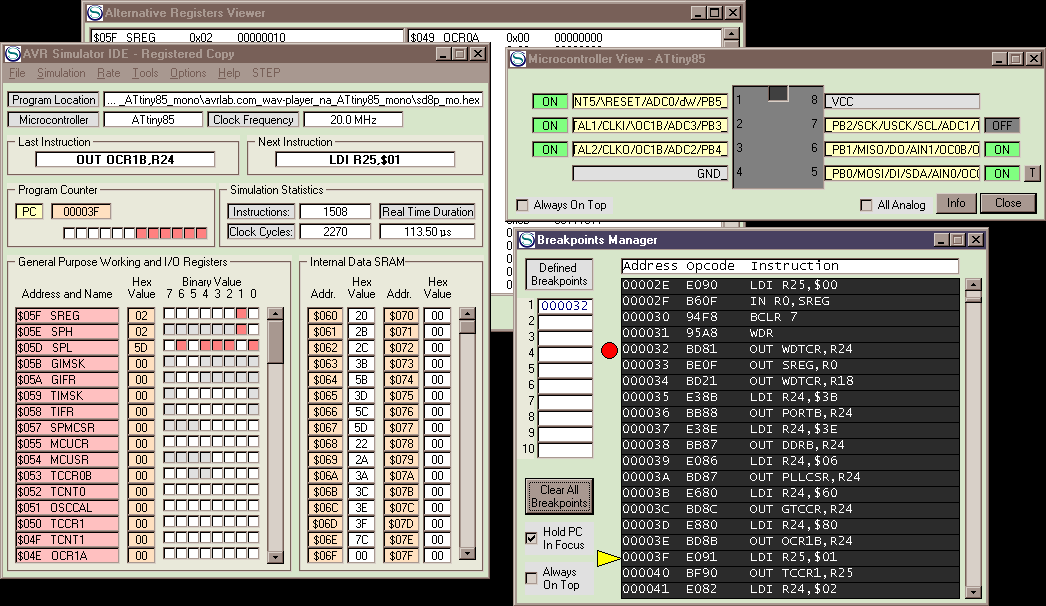Click the Real Time Duration button
This screenshot has height=606, width=1046.
pos(427,212)
